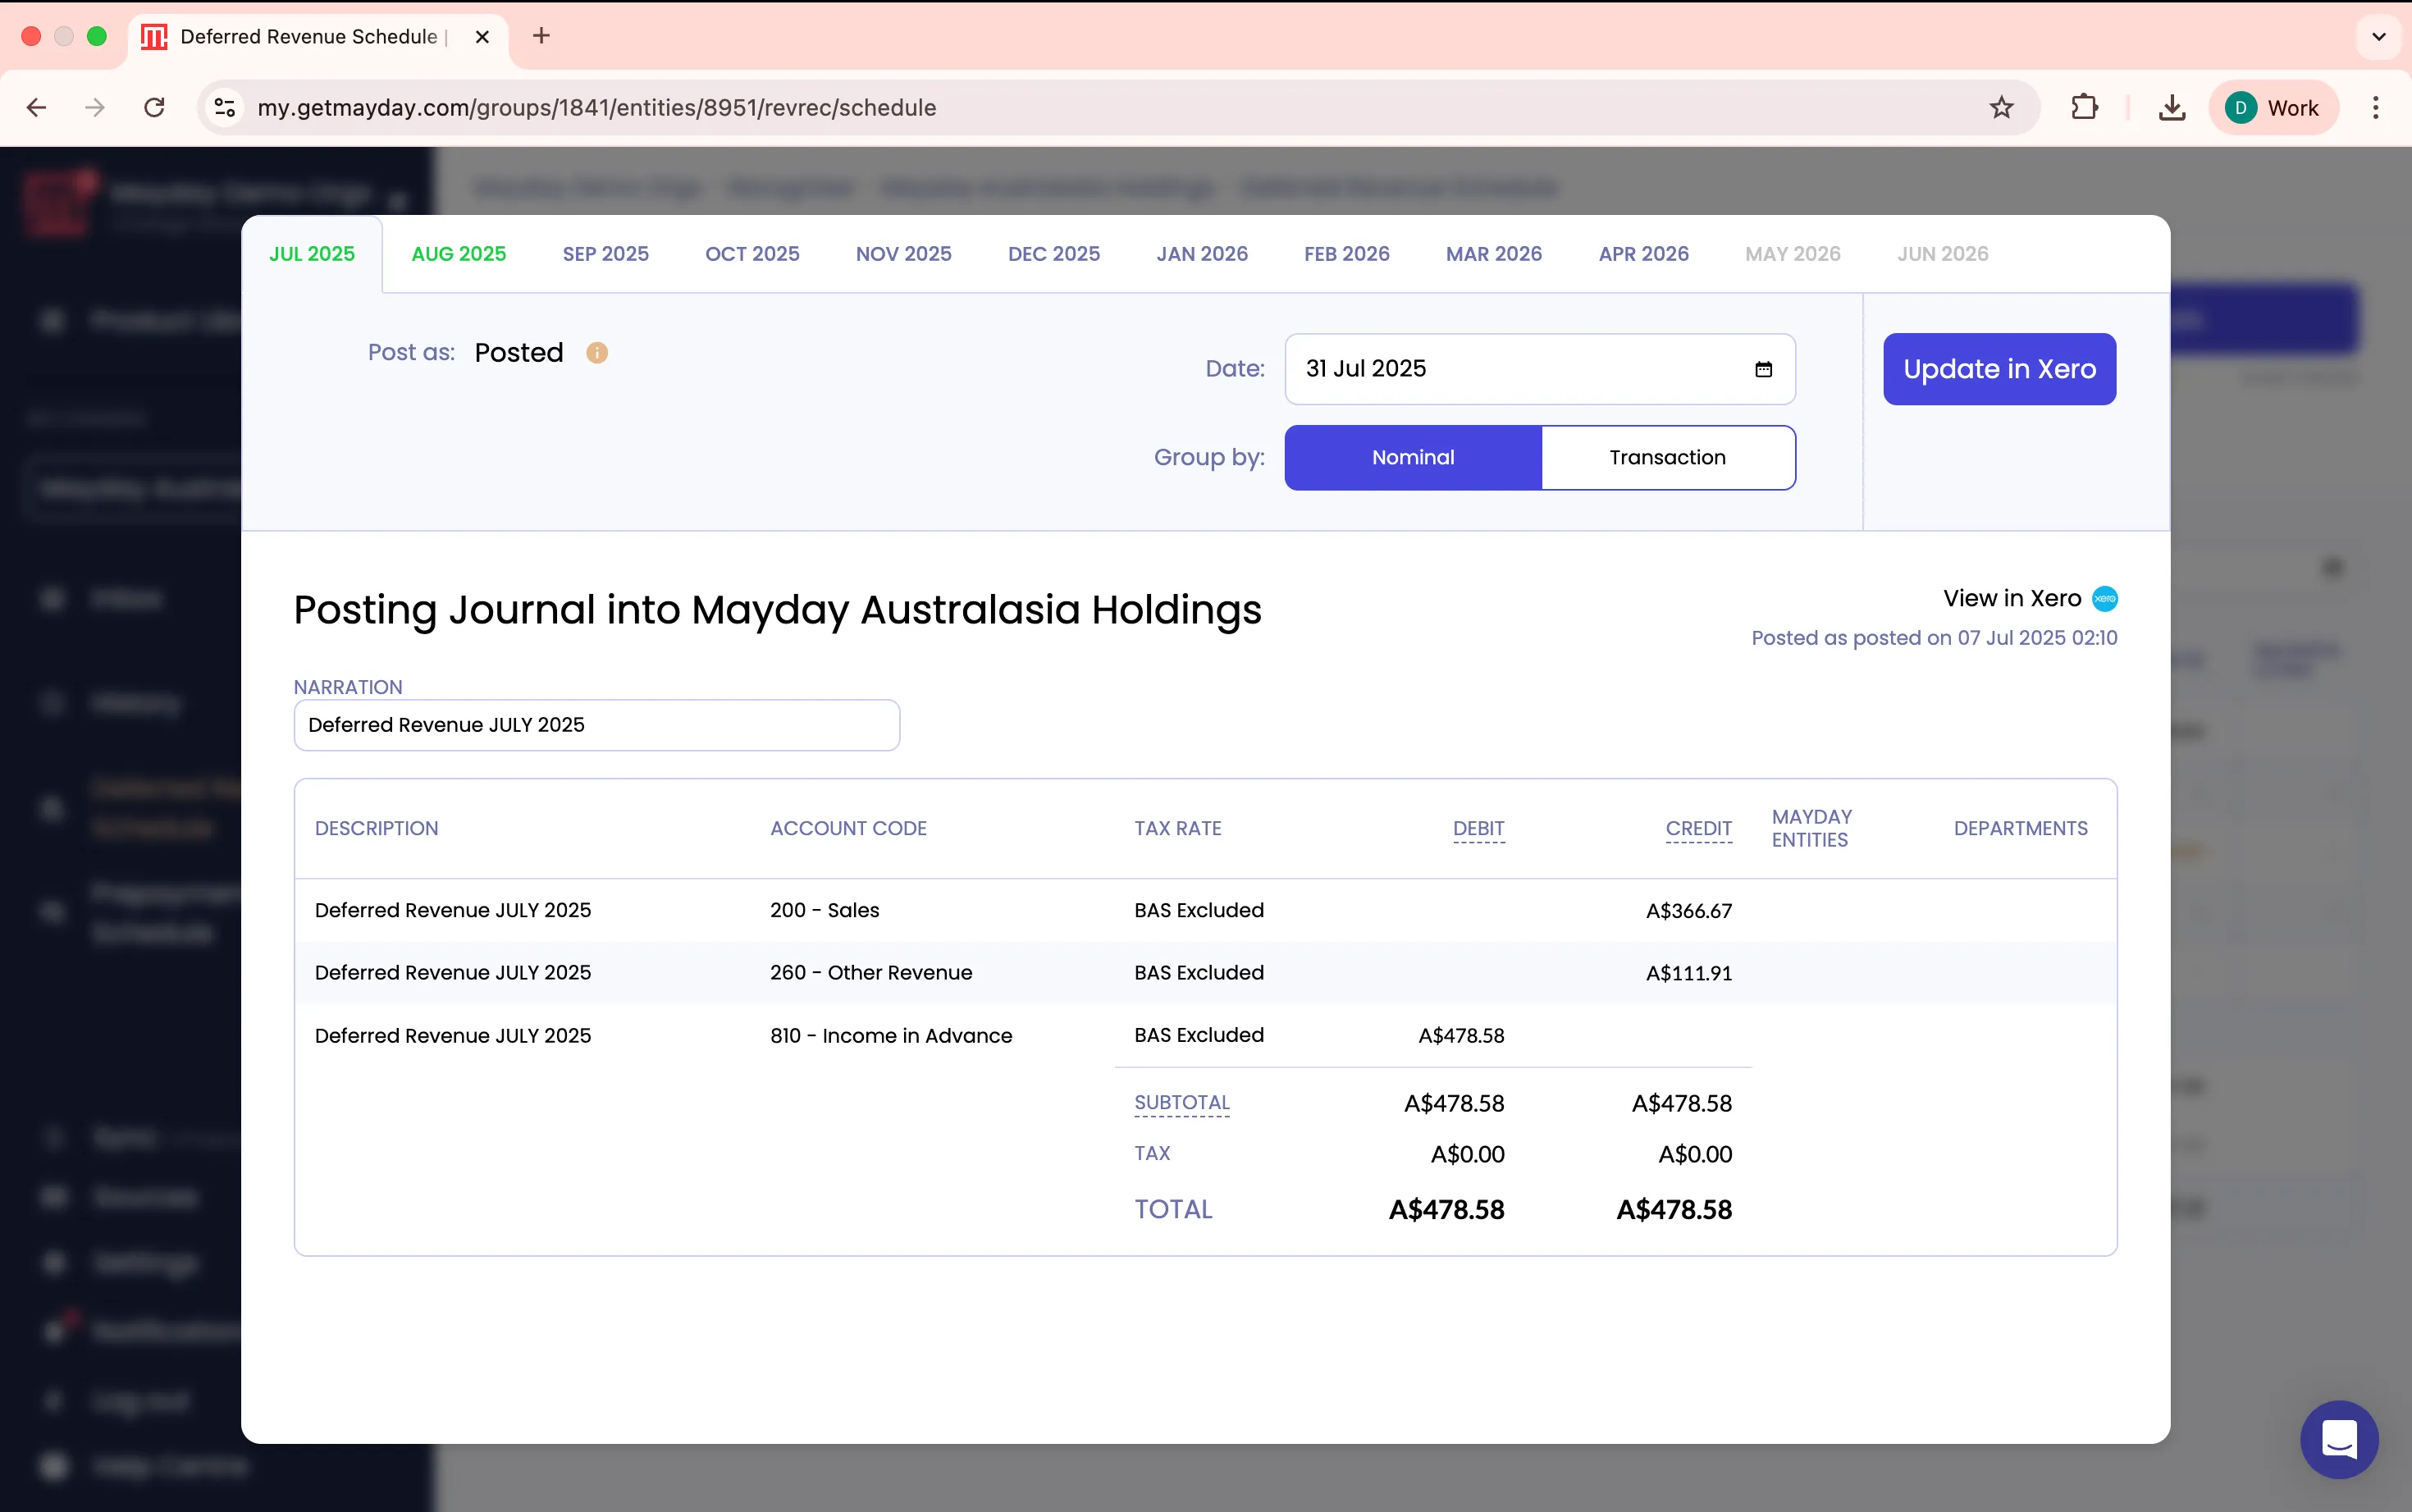Click the orange info icon next to Posted

point(597,353)
